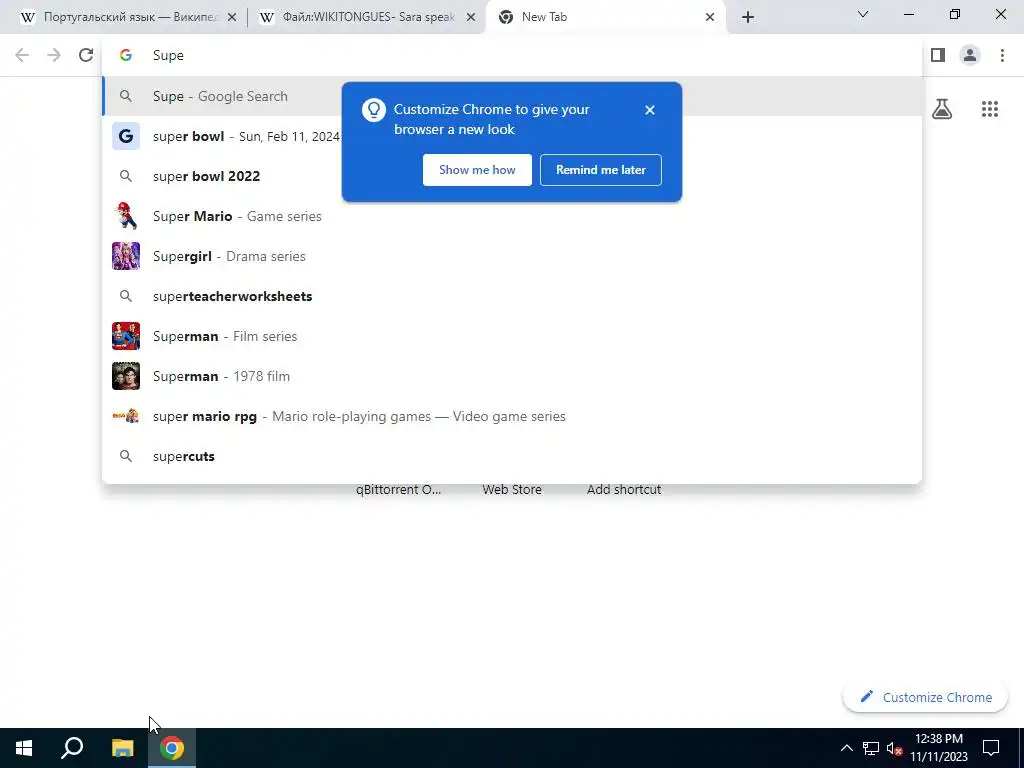Choose the Supergirl Drama series suggestion
This screenshot has height=768, width=1024.
click(512, 256)
